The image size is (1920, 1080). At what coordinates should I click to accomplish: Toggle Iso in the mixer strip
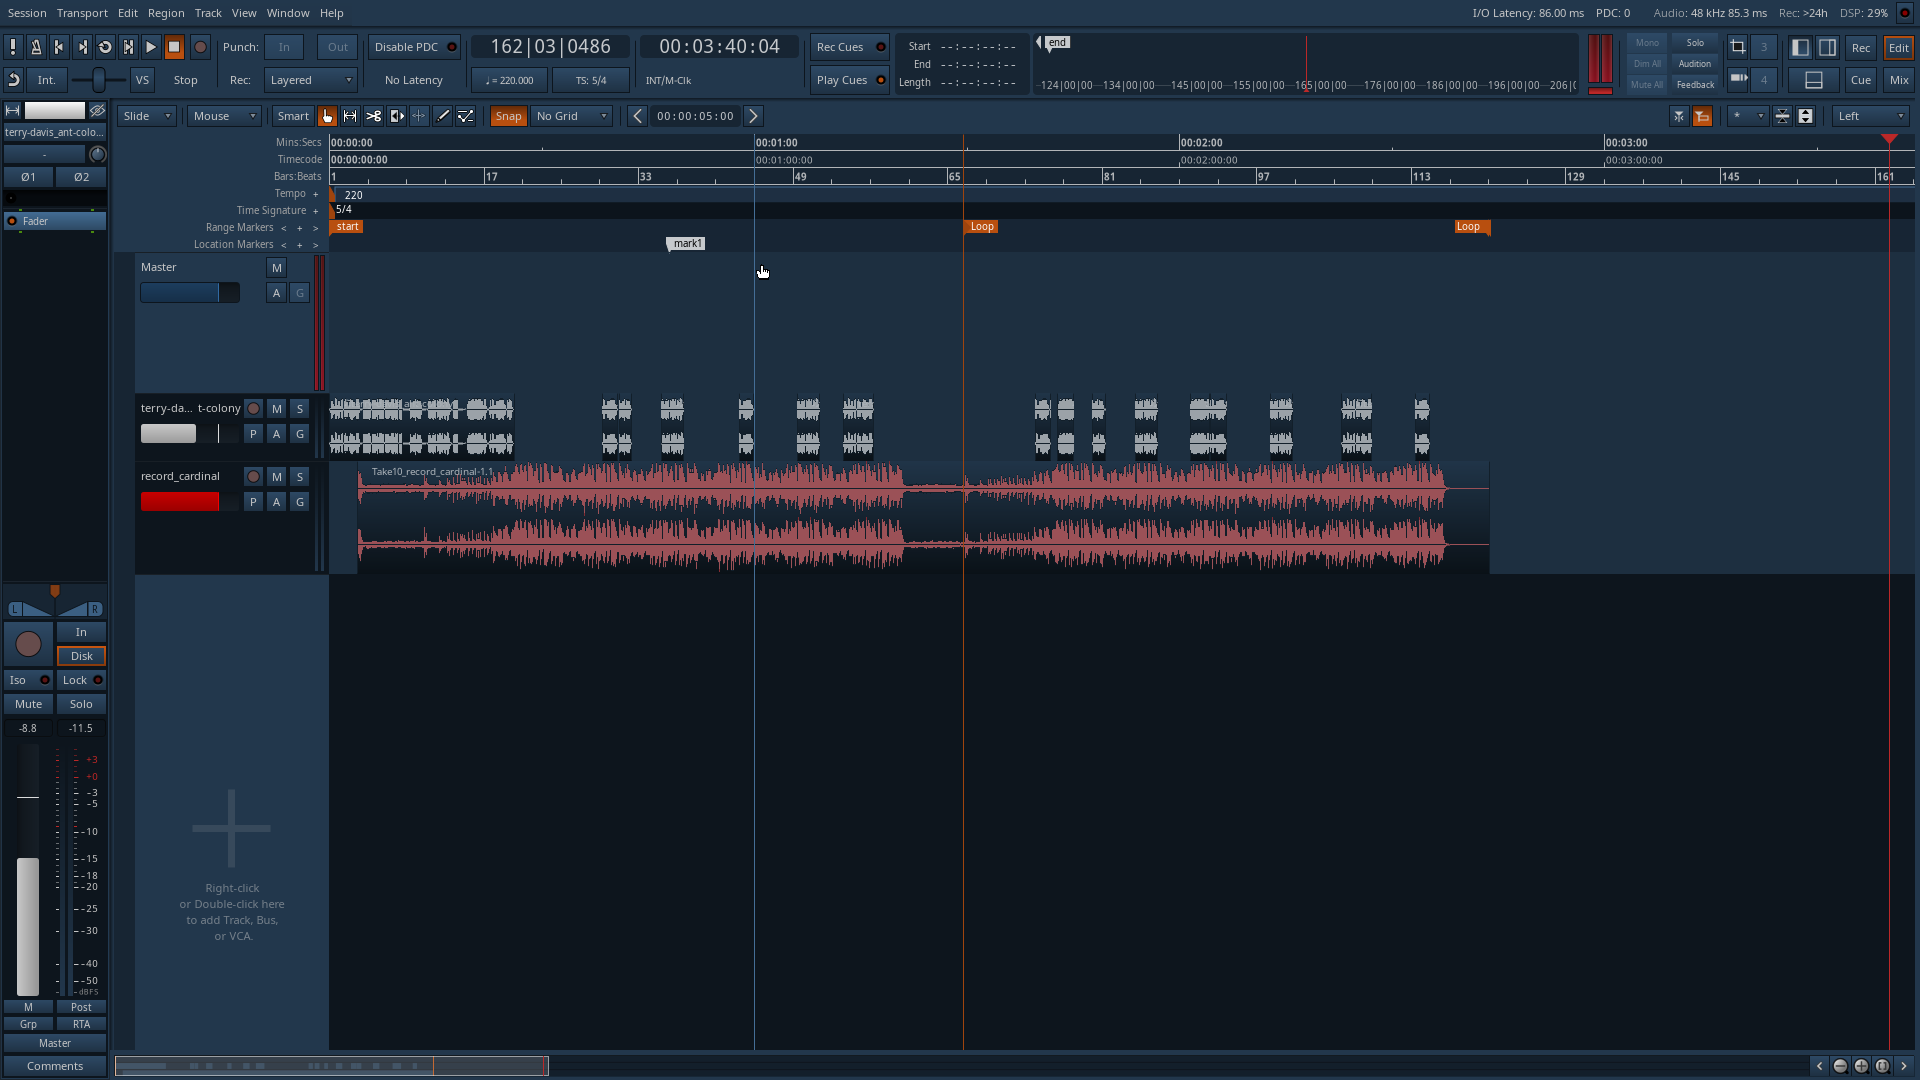(x=28, y=680)
